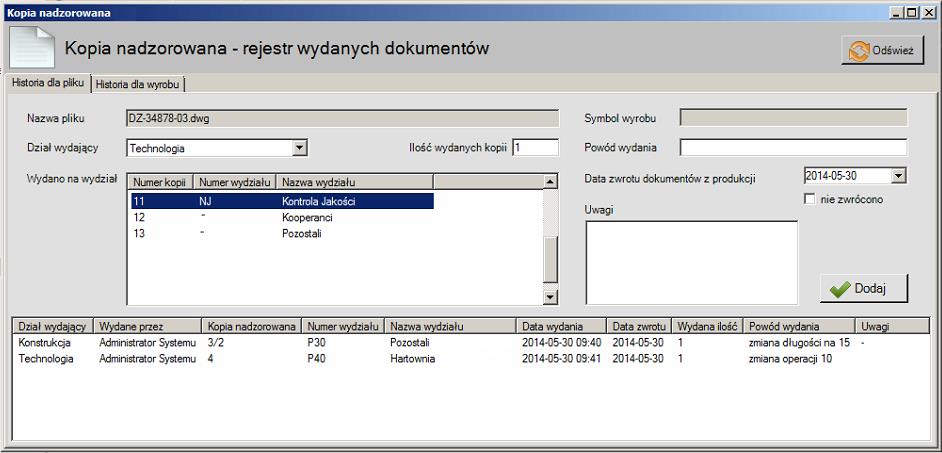Select the Historia dla pliku tab

[48, 84]
